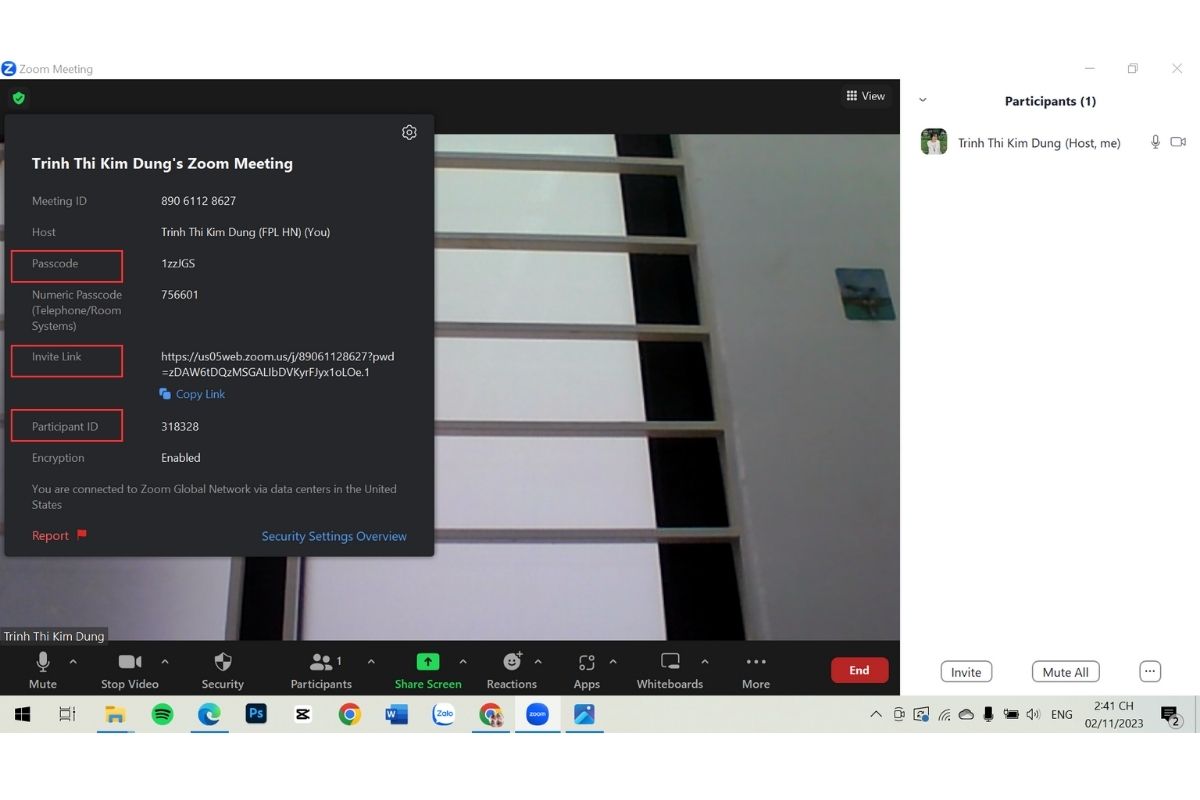
Task: Open the Participants panel from toolbar
Action: pos(321,670)
